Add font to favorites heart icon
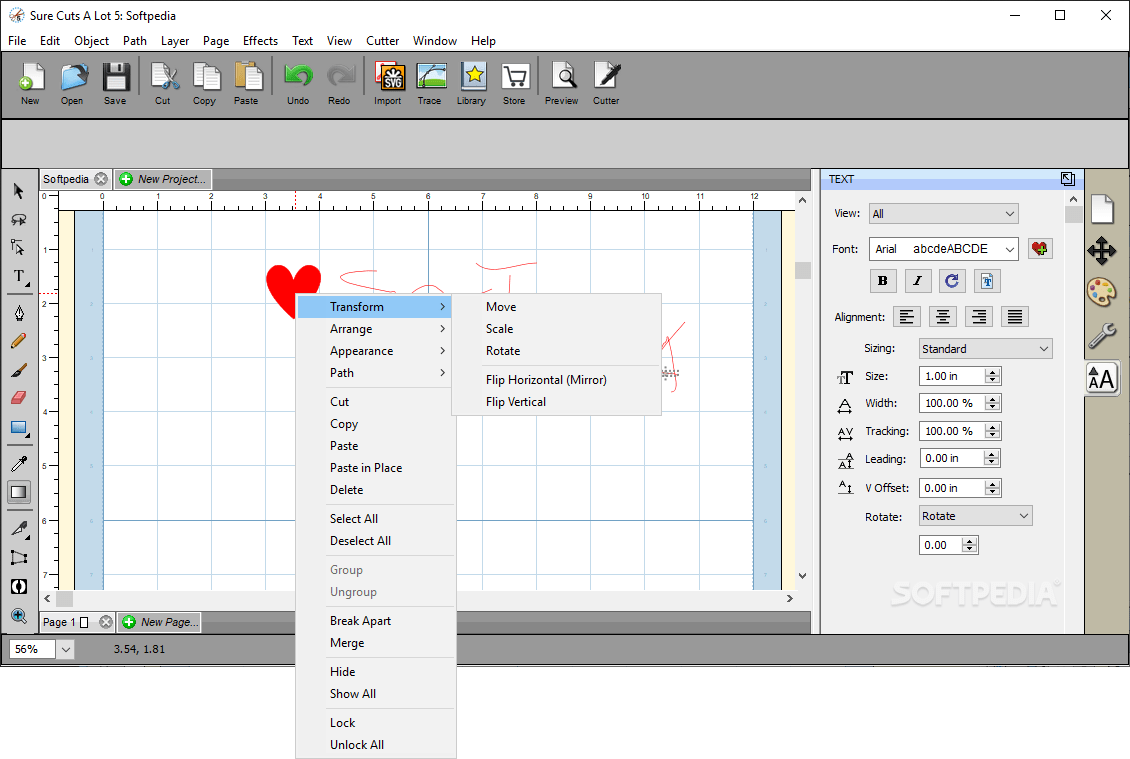The image size is (1130, 759). click(1040, 249)
